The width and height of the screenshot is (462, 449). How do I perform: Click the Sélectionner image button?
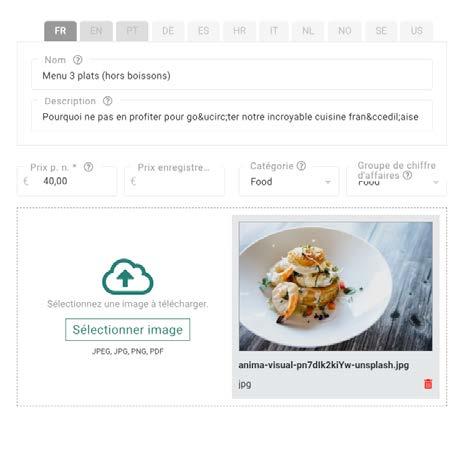(x=128, y=330)
